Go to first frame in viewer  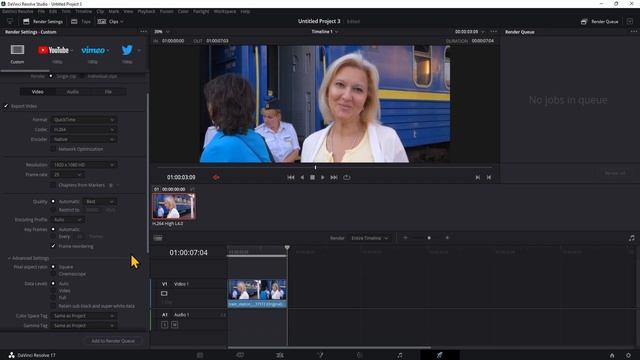[x=291, y=178]
